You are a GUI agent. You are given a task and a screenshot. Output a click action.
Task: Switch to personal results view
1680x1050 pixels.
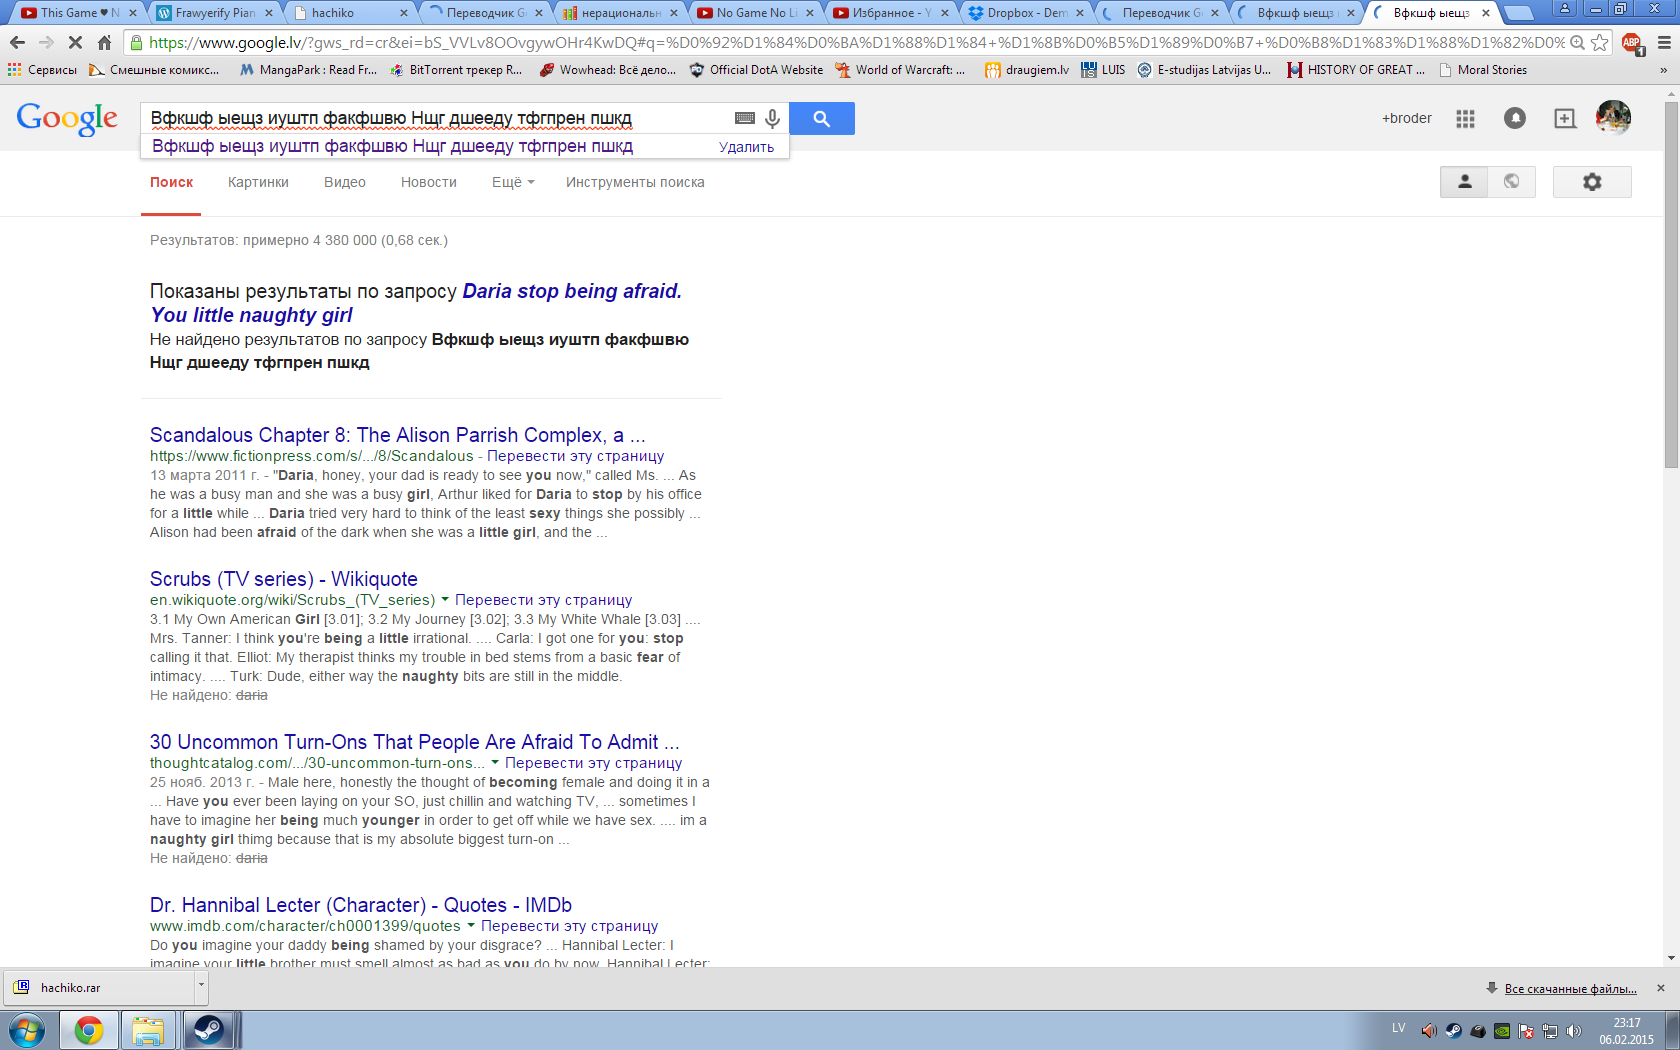(1464, 182)
